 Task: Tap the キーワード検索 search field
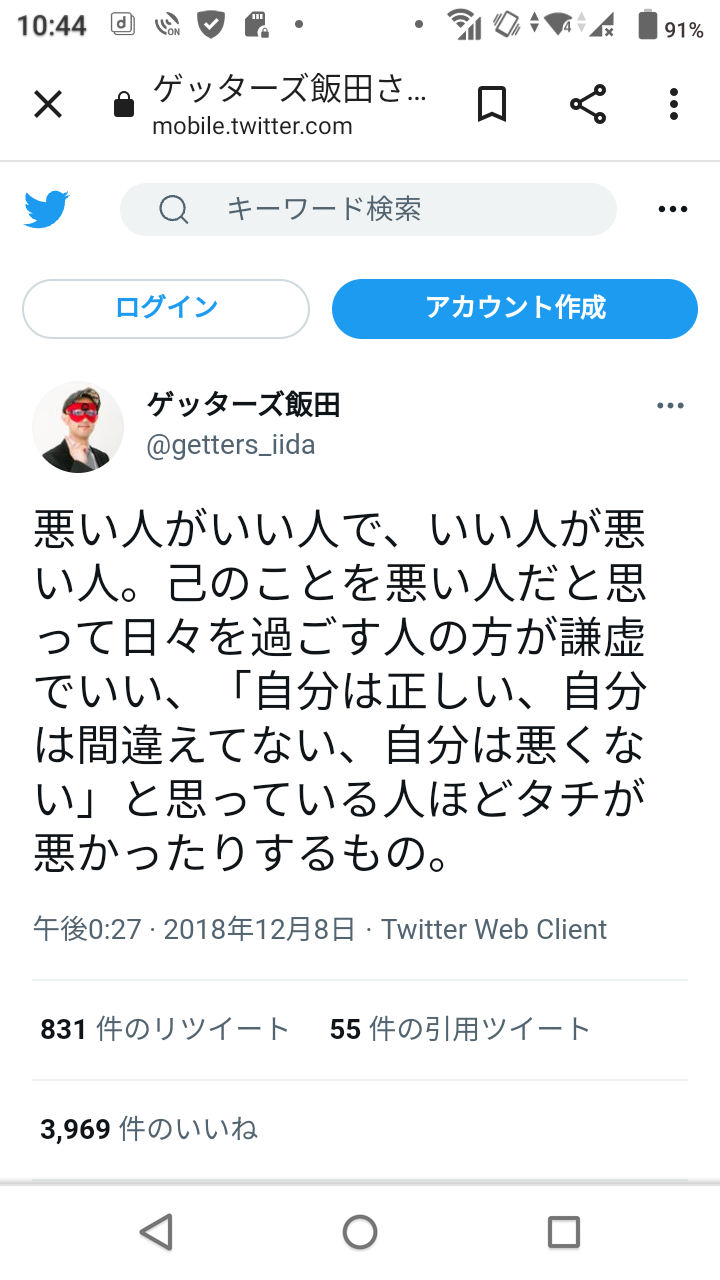point(368,209)
